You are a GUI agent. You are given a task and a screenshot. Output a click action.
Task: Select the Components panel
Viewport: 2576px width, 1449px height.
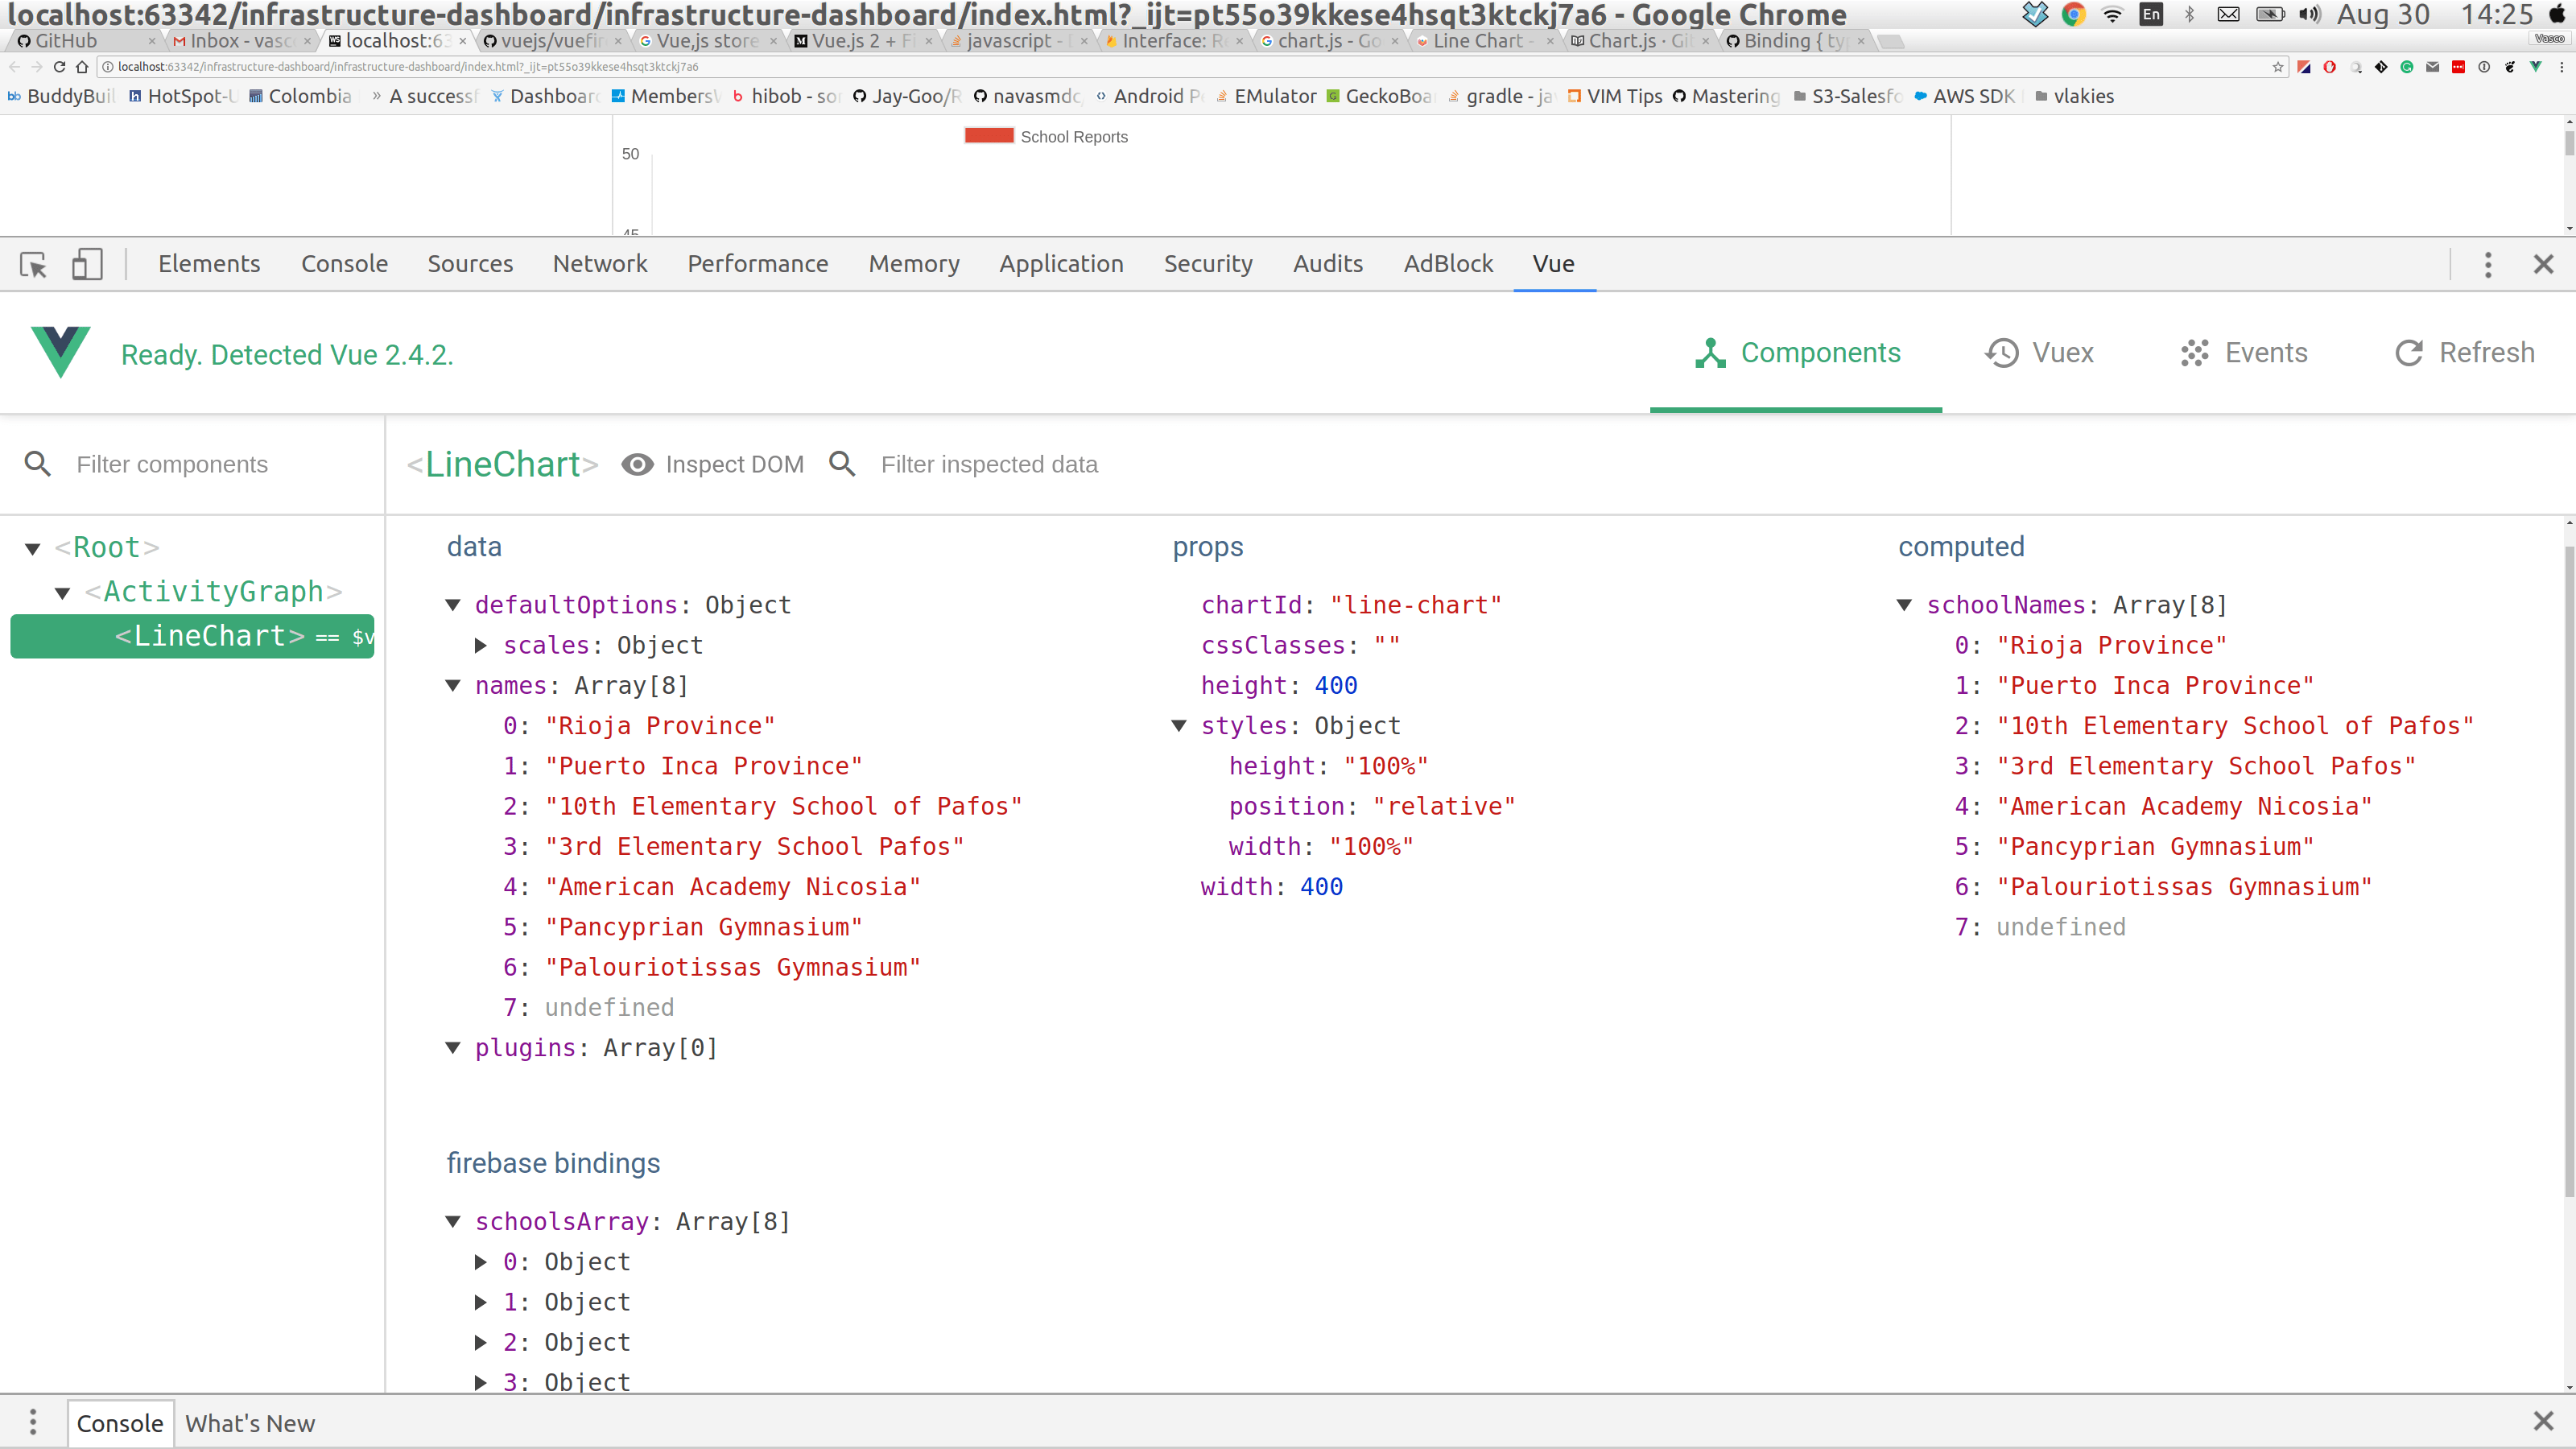1796,353
